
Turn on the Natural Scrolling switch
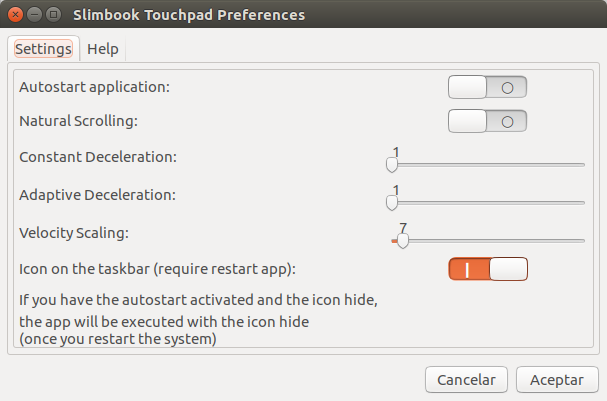click(x=487, y=121)
